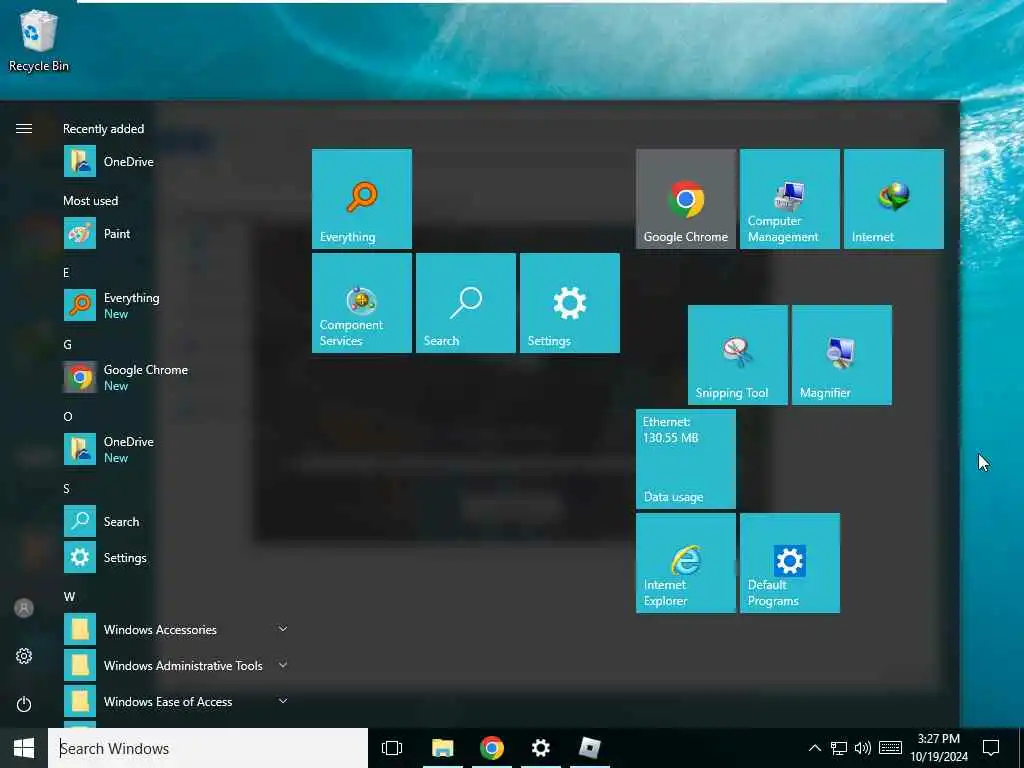Jump to the letter O header
This screenshot has width=1024, height=768.
(x=68, y=416)
